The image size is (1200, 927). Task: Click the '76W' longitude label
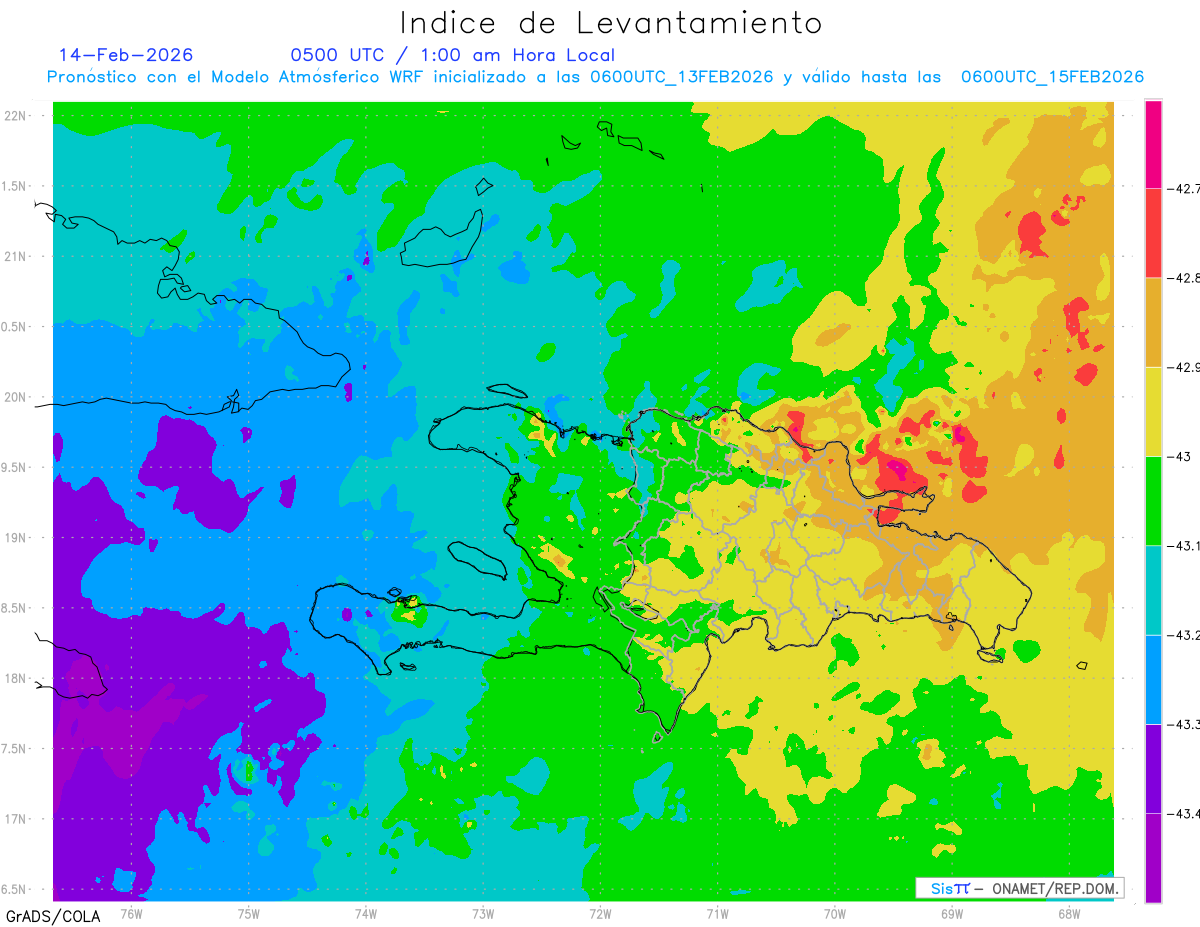pos(132,914)
